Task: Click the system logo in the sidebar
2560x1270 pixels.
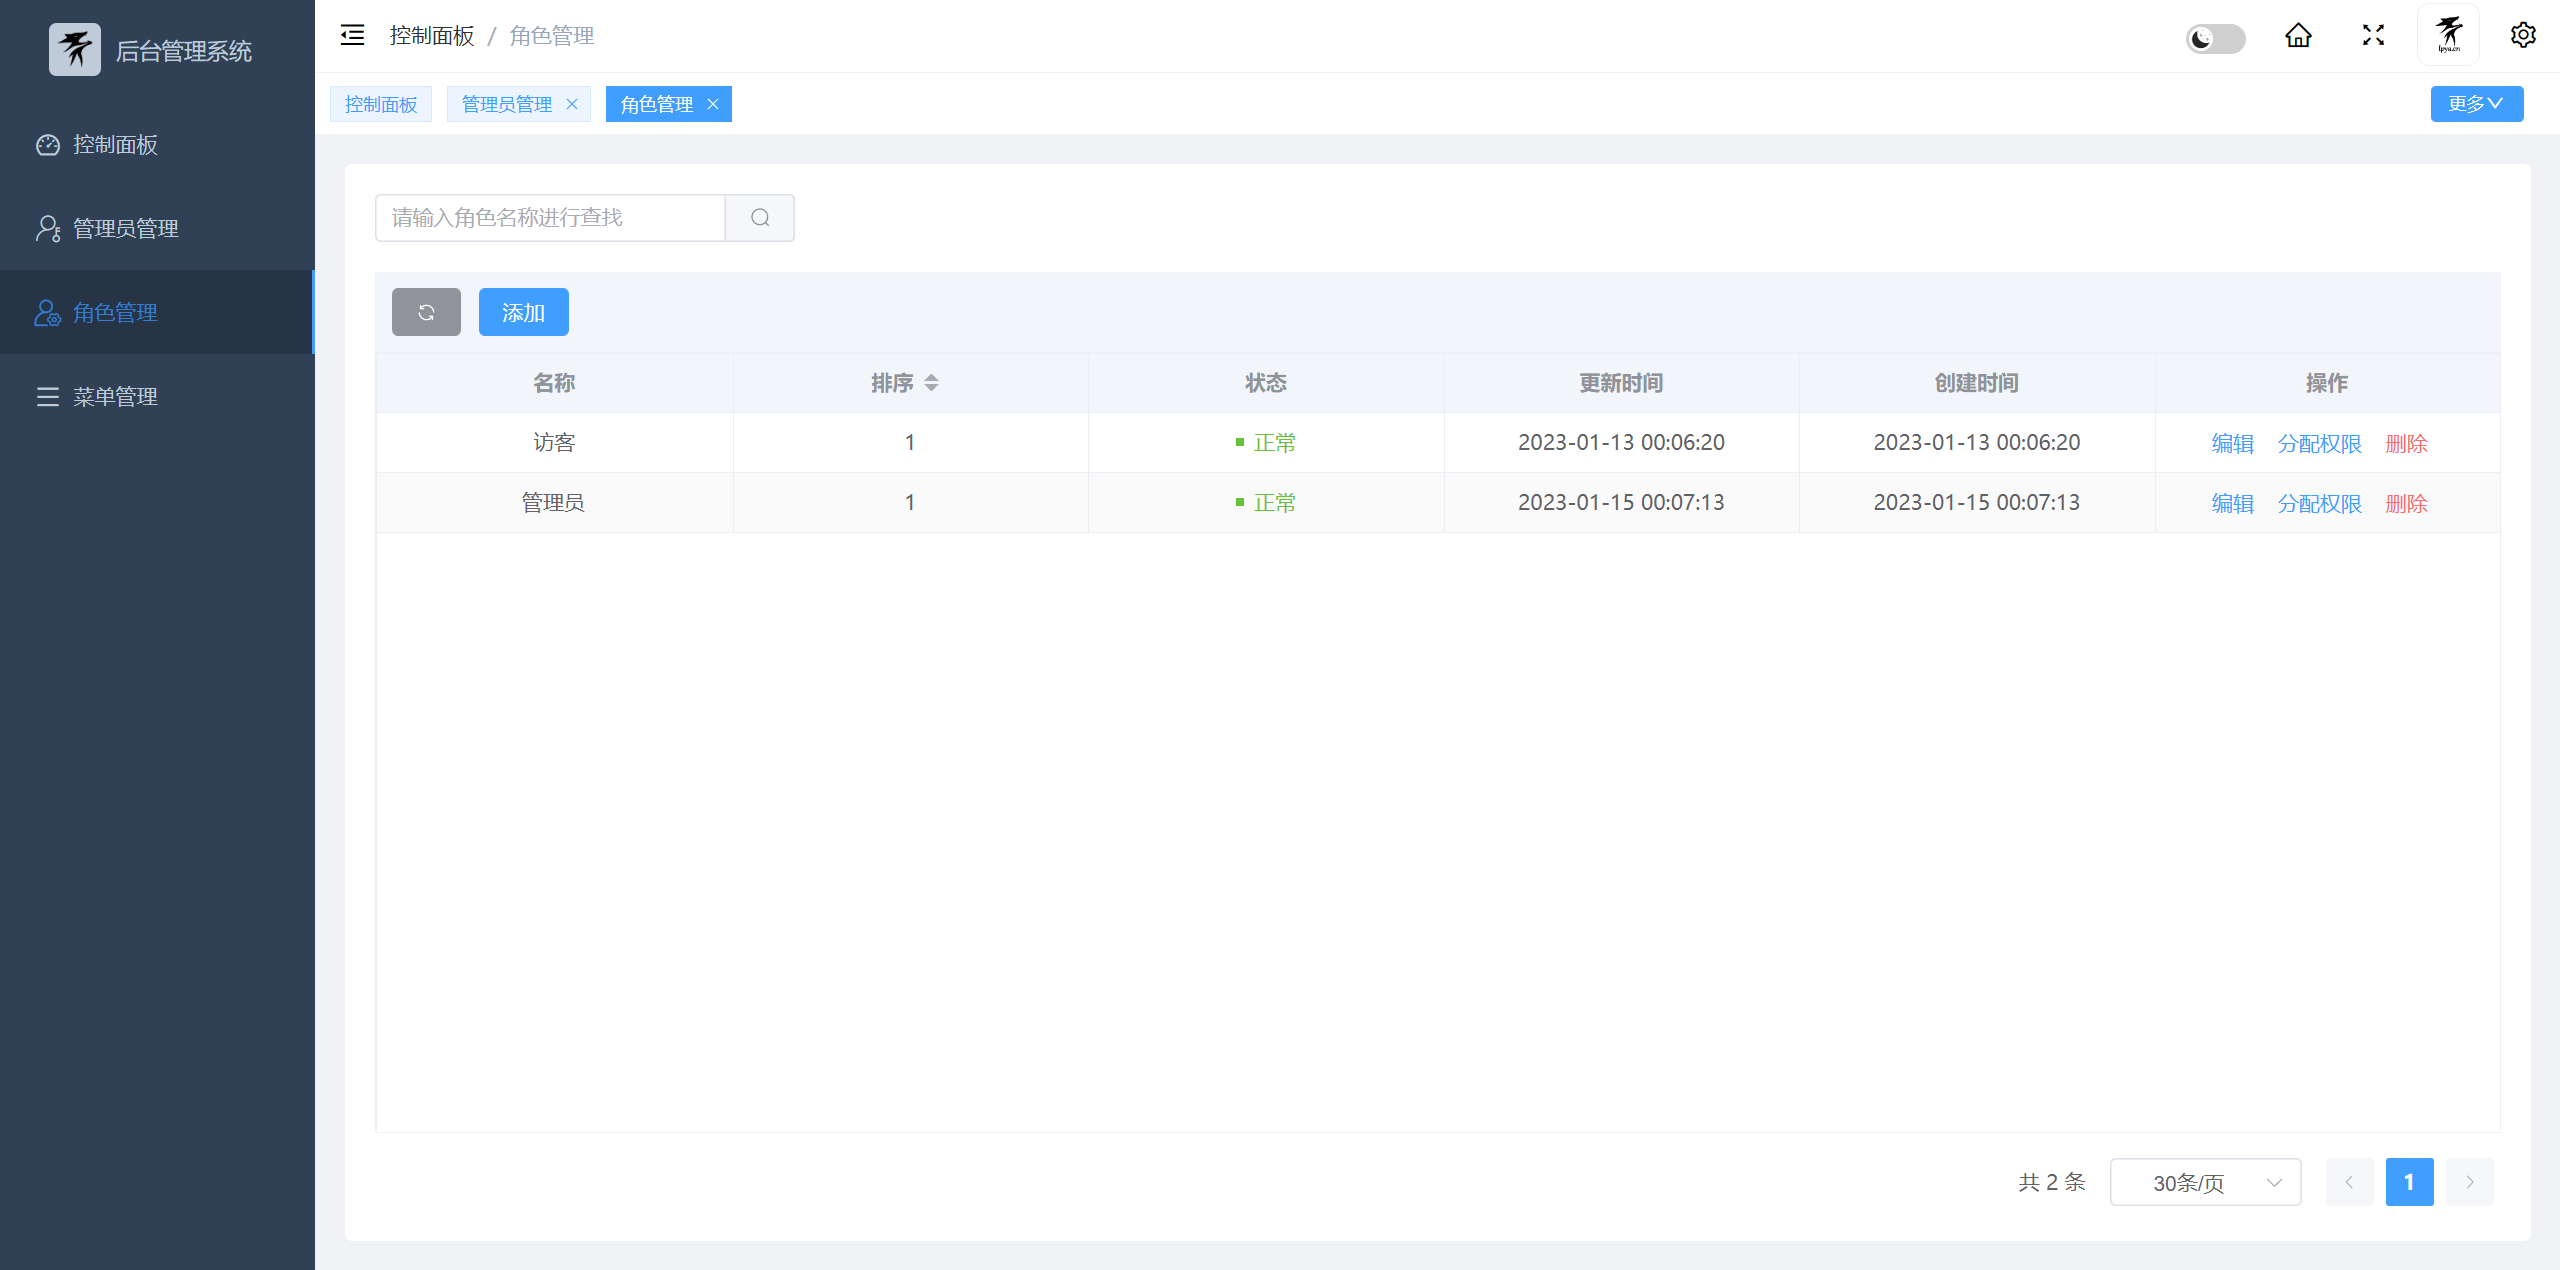Action: point(75,49)
